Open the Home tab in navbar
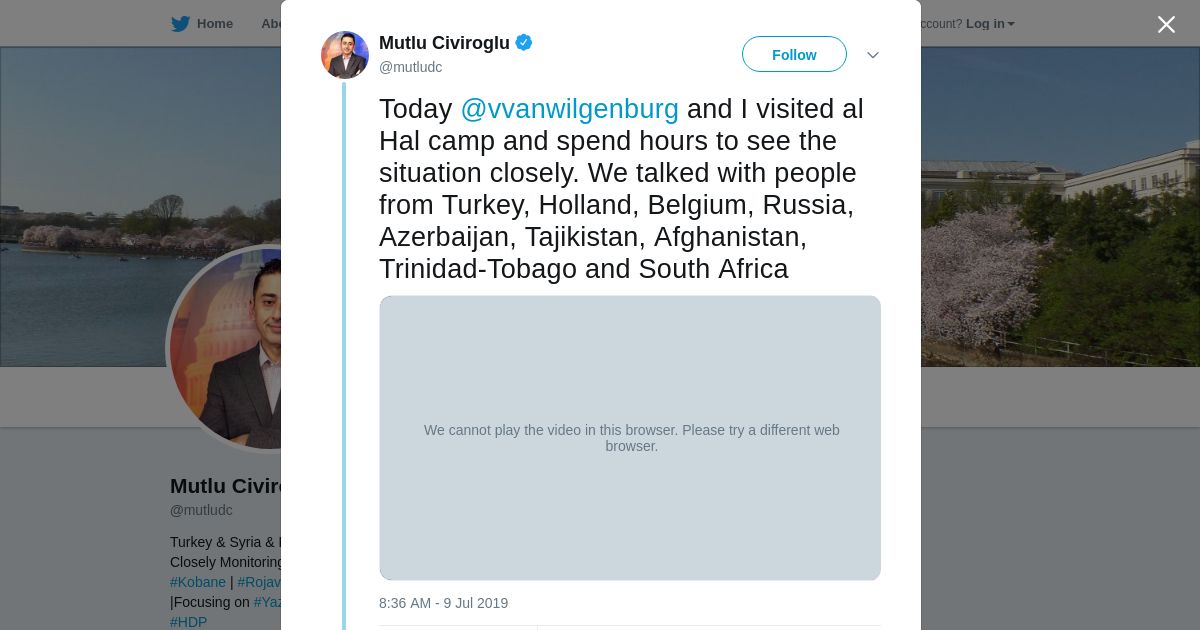This screenshot has width=1200, height=630. 214,24
